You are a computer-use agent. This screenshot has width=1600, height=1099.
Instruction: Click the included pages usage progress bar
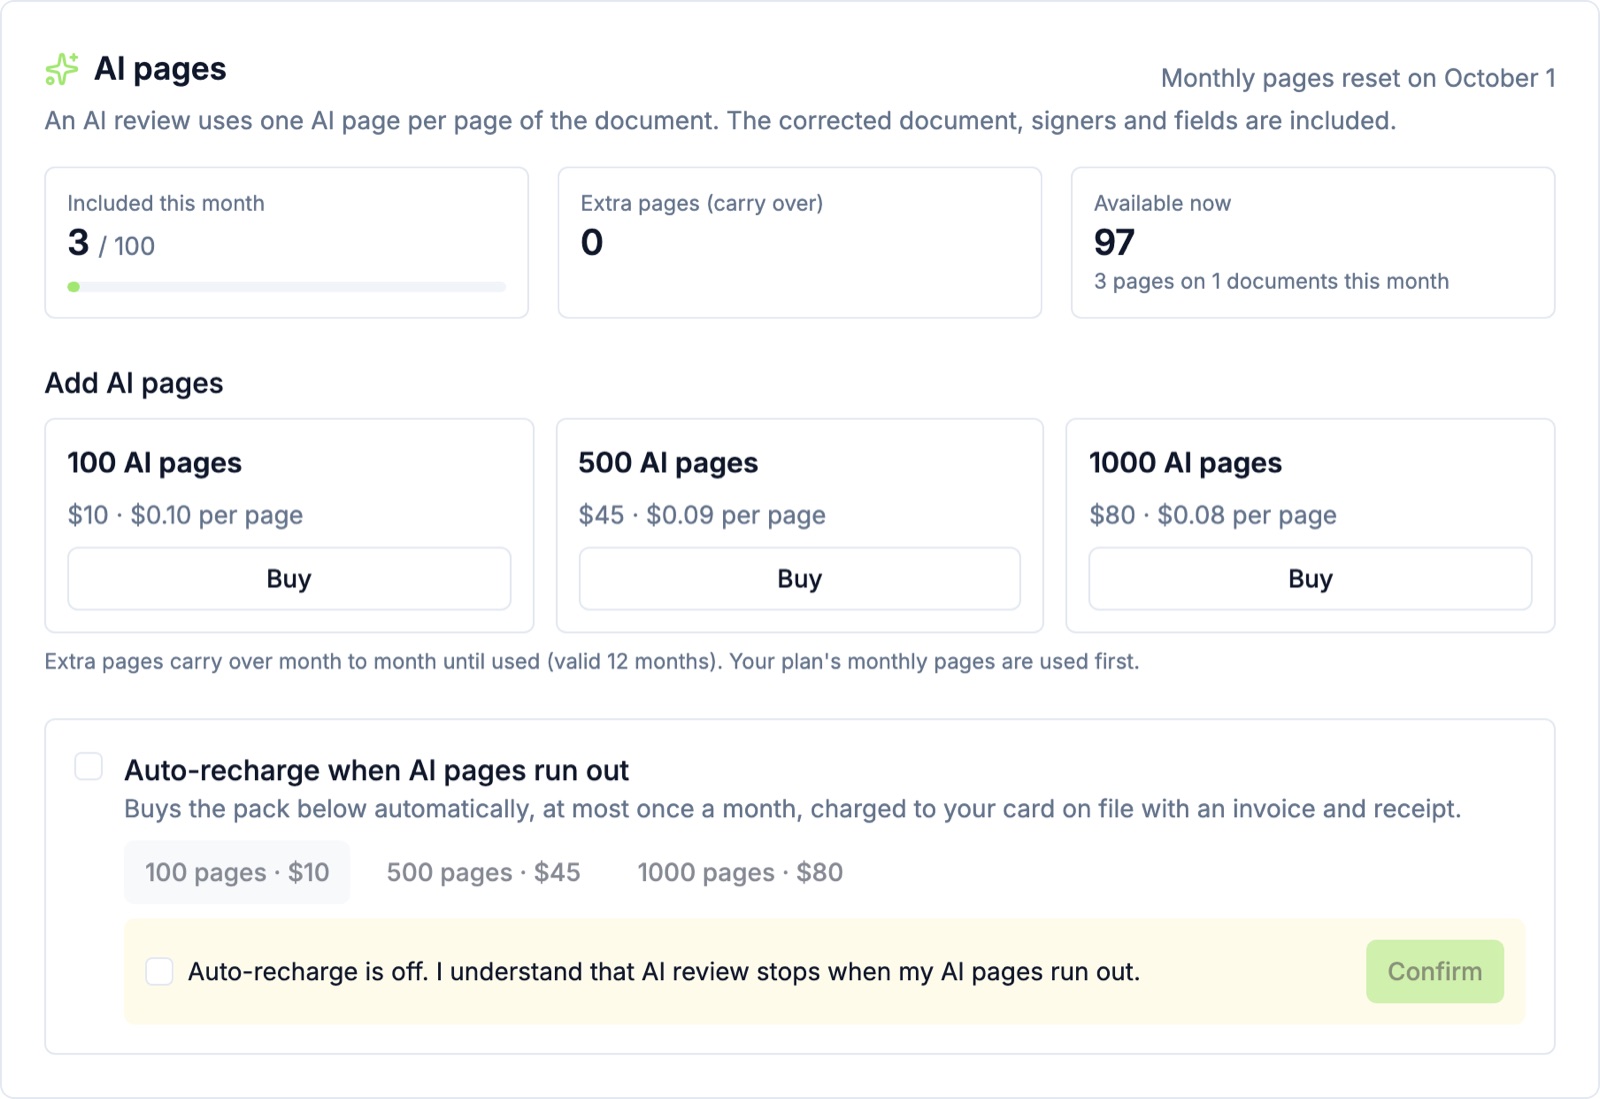287,287
